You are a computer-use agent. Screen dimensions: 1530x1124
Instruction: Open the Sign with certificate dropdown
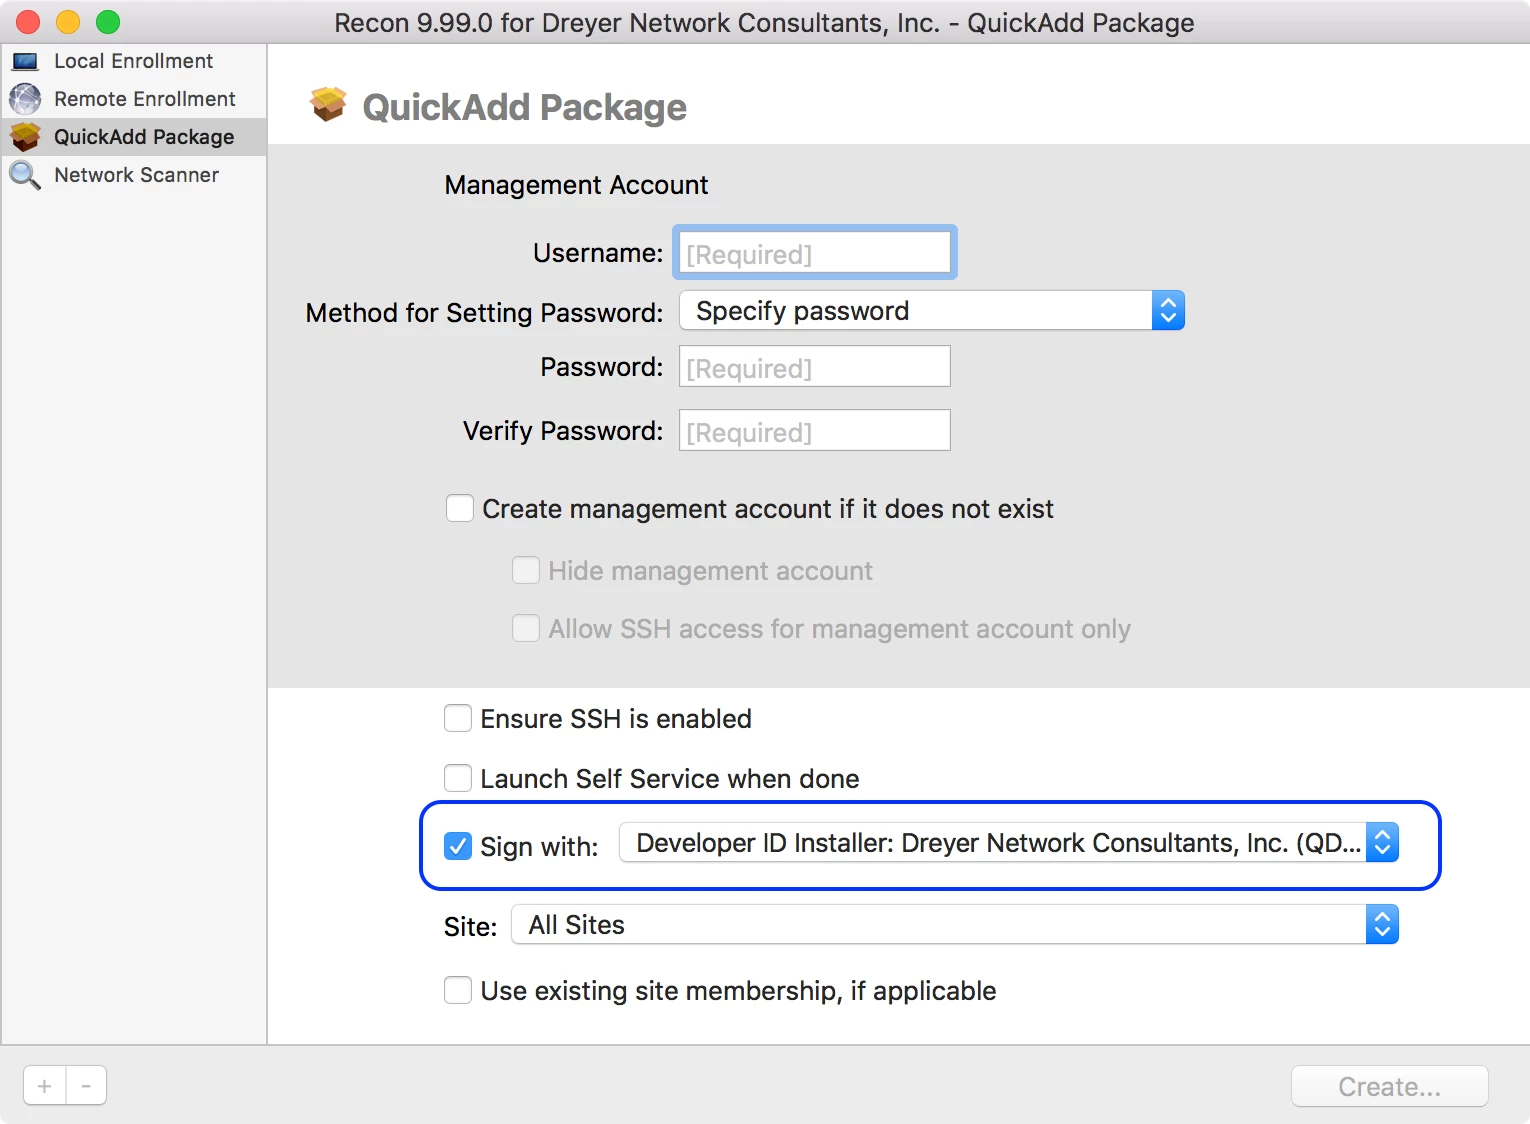pos(1009,843)
